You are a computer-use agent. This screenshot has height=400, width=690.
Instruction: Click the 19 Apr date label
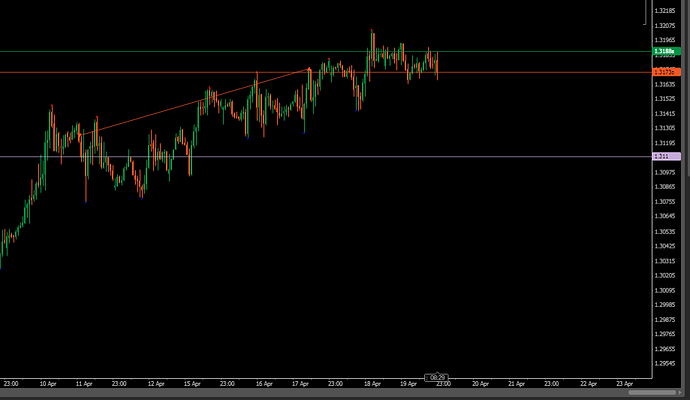click(408, 384)
